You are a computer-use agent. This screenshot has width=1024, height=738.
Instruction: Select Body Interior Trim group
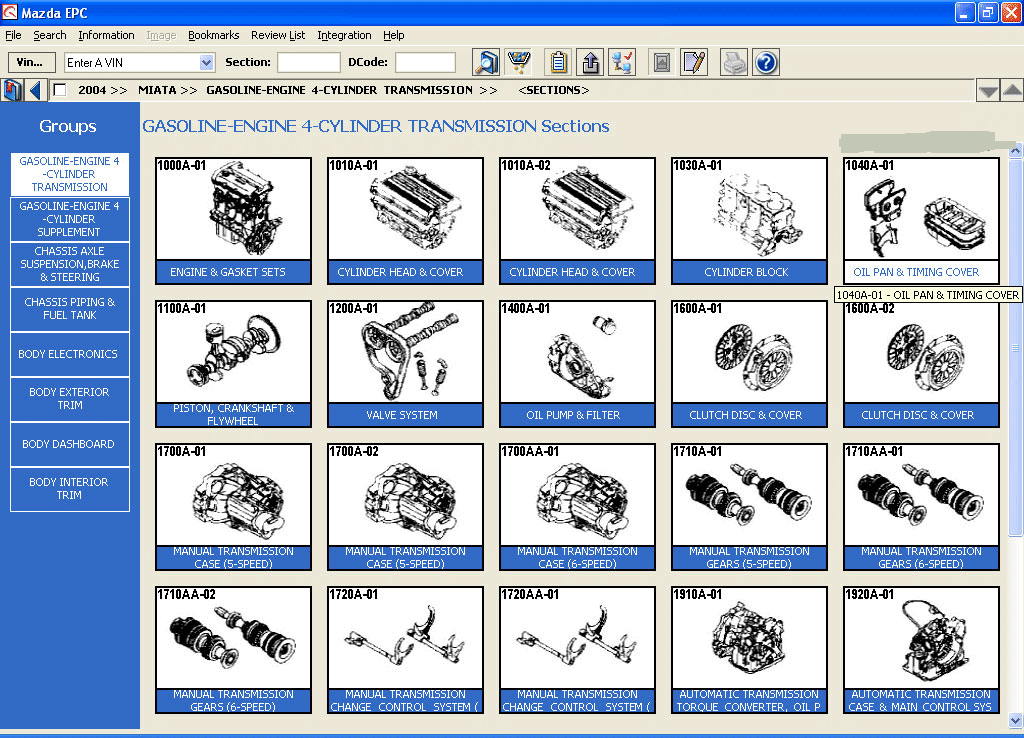(x=70, y=489)
